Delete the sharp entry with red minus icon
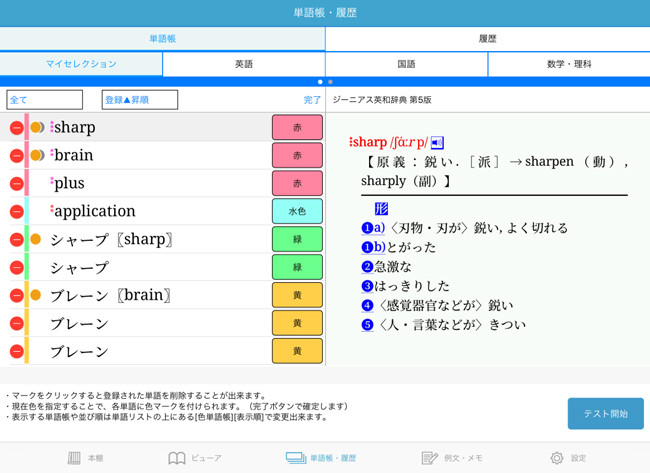Screen dimensions: 650x473 (17, 127)
